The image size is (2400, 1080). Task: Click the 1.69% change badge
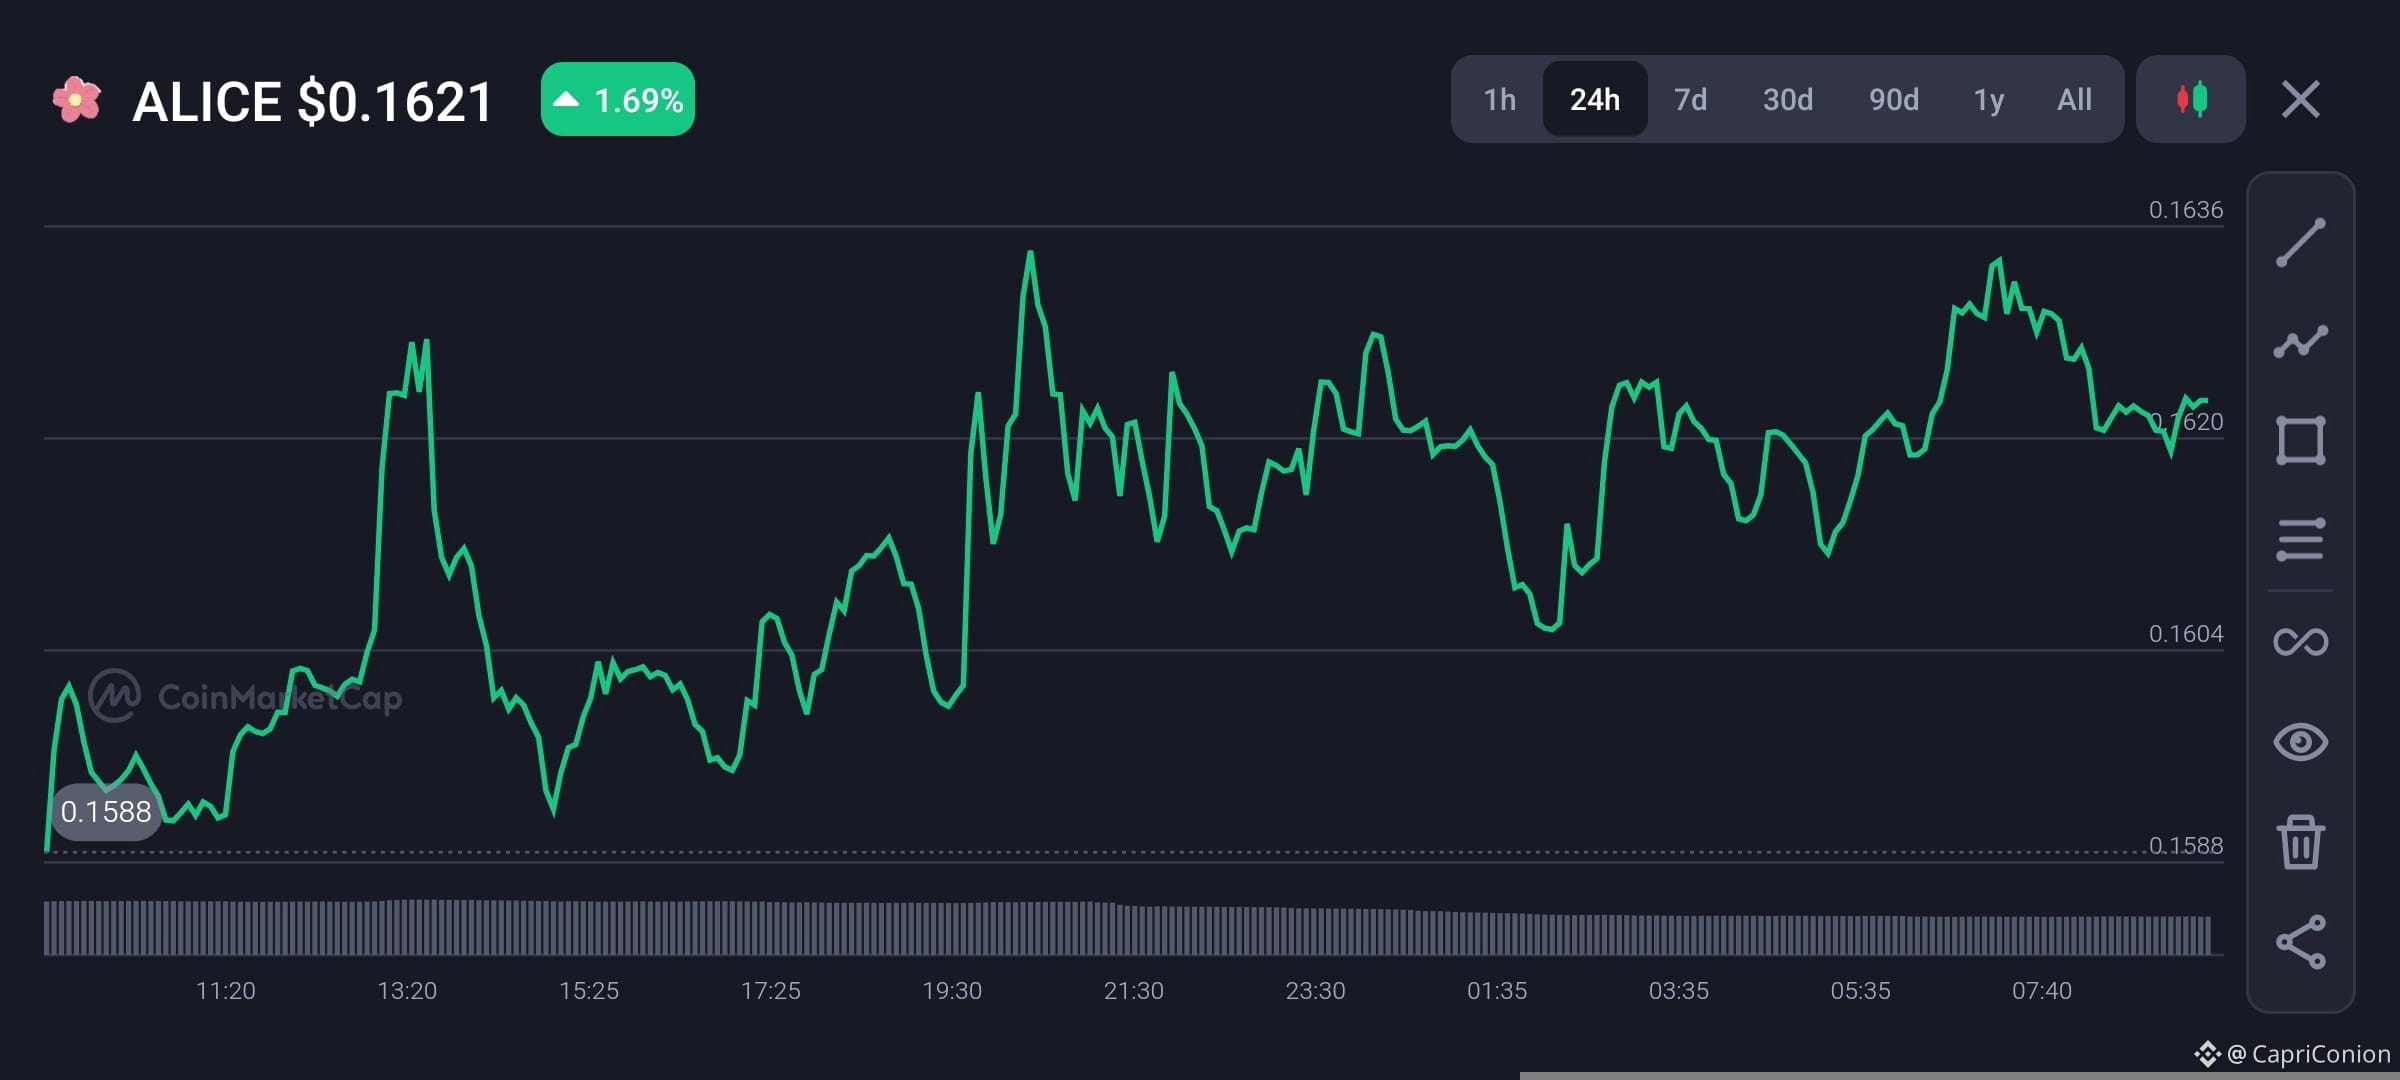click(617, 99)
